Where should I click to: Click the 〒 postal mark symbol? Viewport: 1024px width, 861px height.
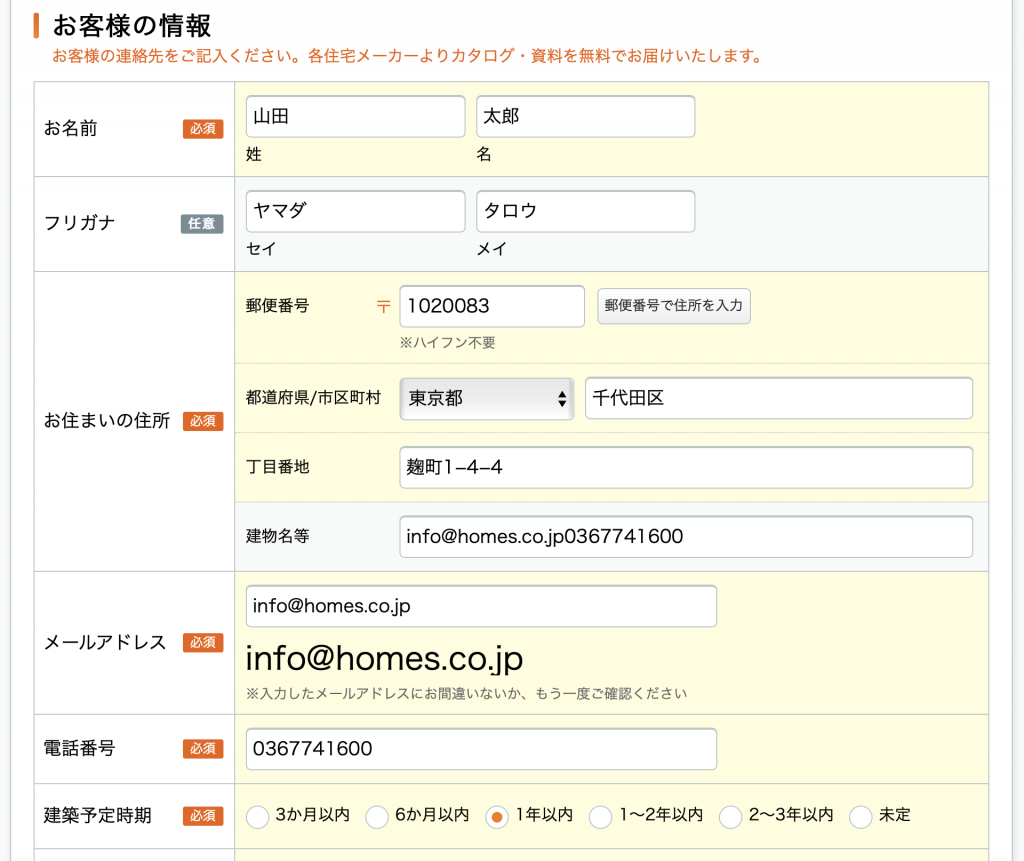coord(383,306)
